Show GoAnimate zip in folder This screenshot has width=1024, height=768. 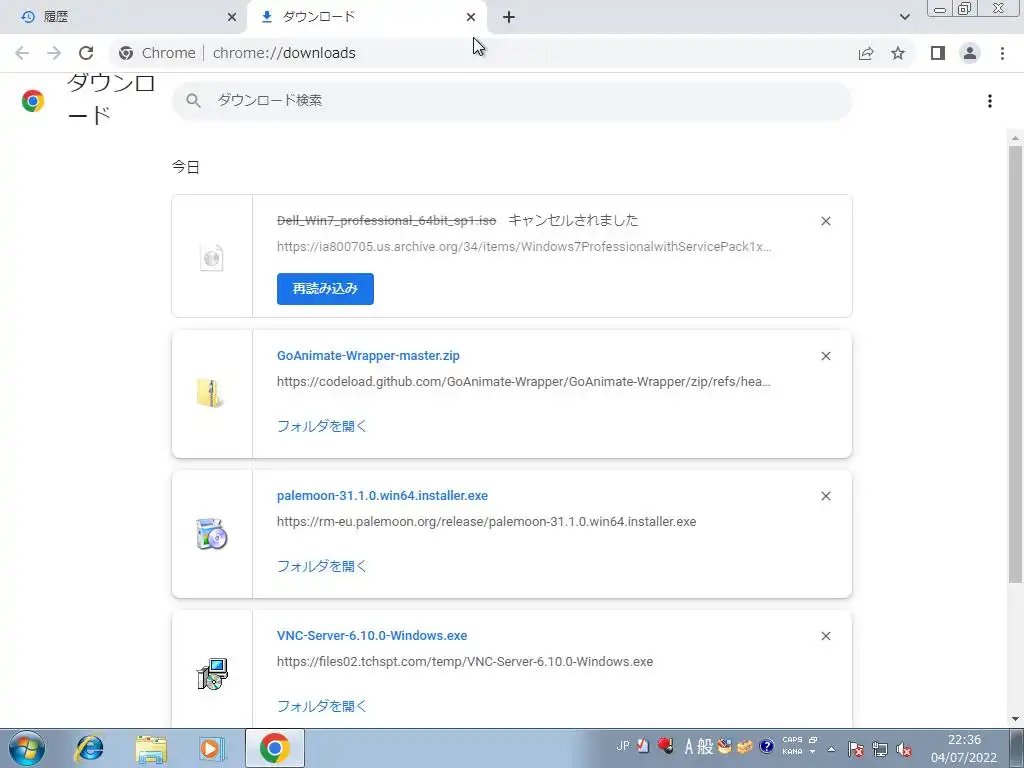(x=321, y=426)
